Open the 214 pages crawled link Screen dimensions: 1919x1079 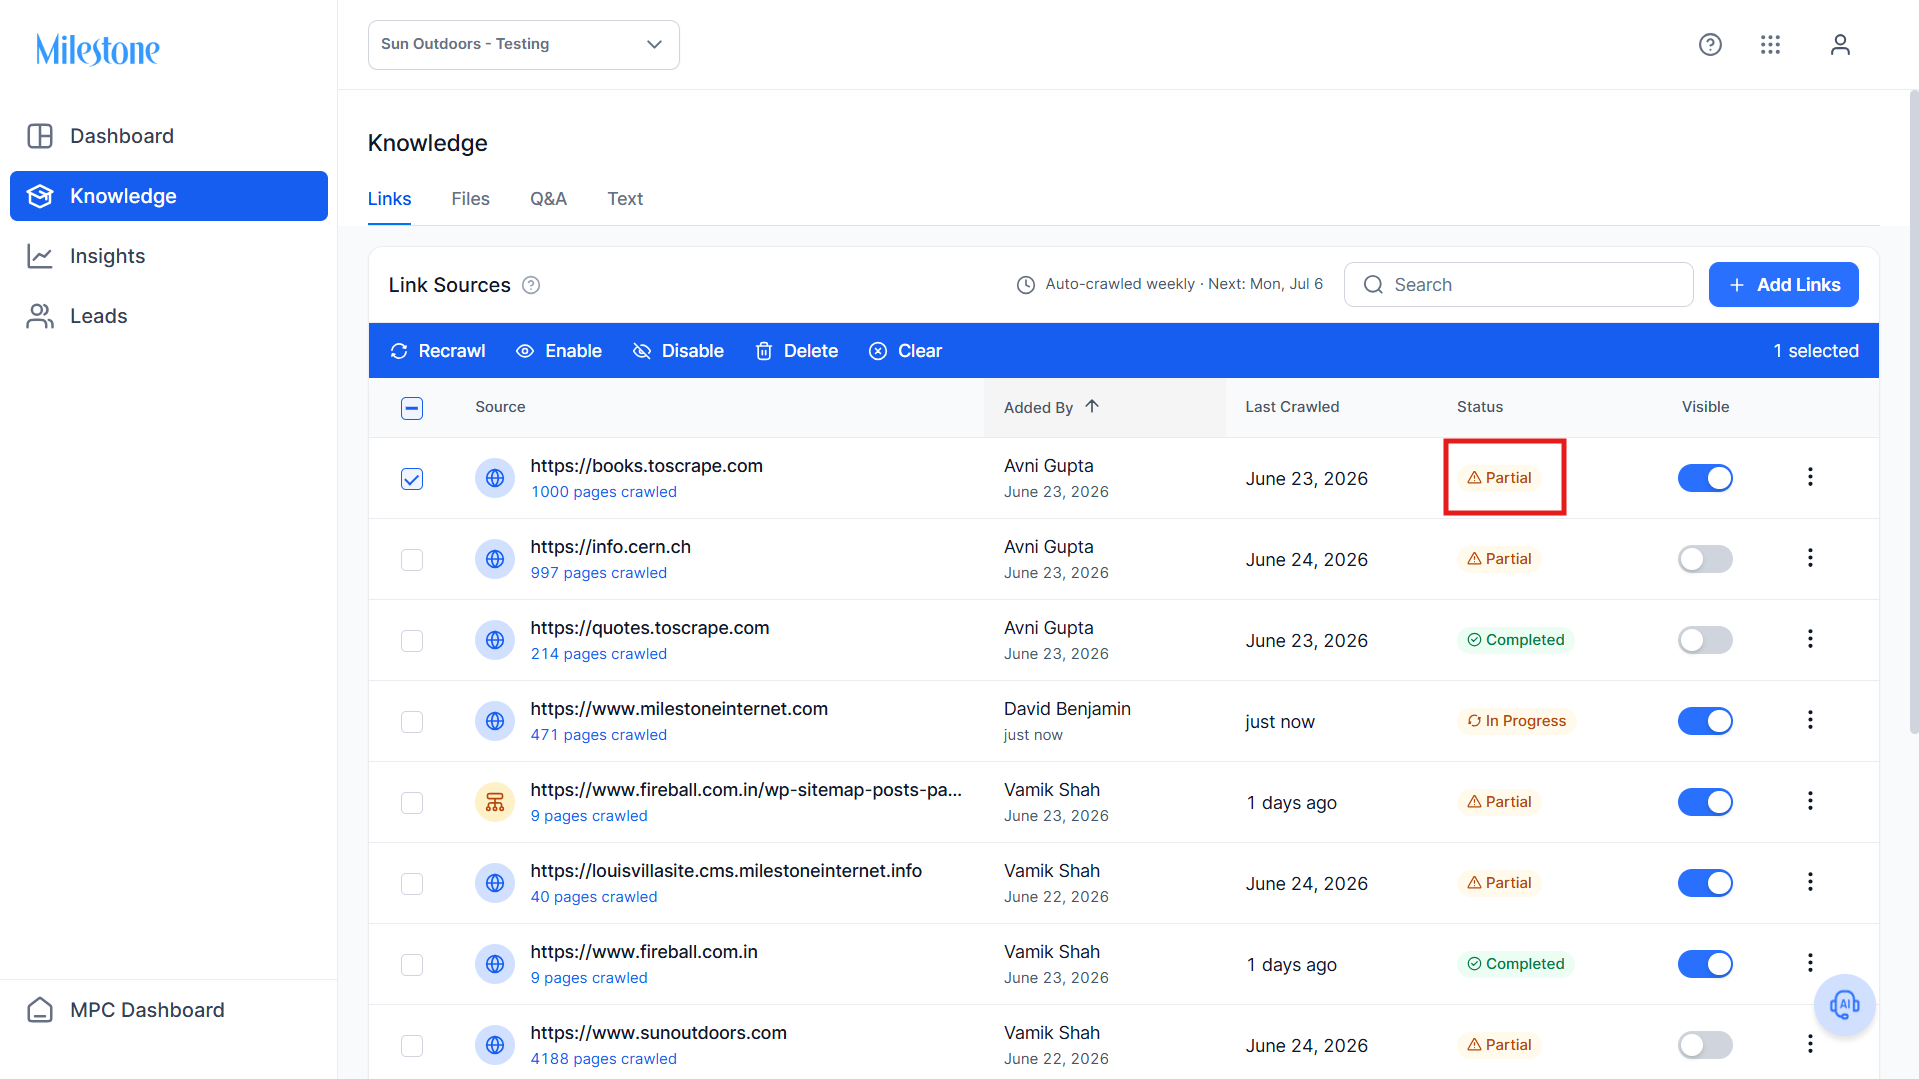point(599,654)
